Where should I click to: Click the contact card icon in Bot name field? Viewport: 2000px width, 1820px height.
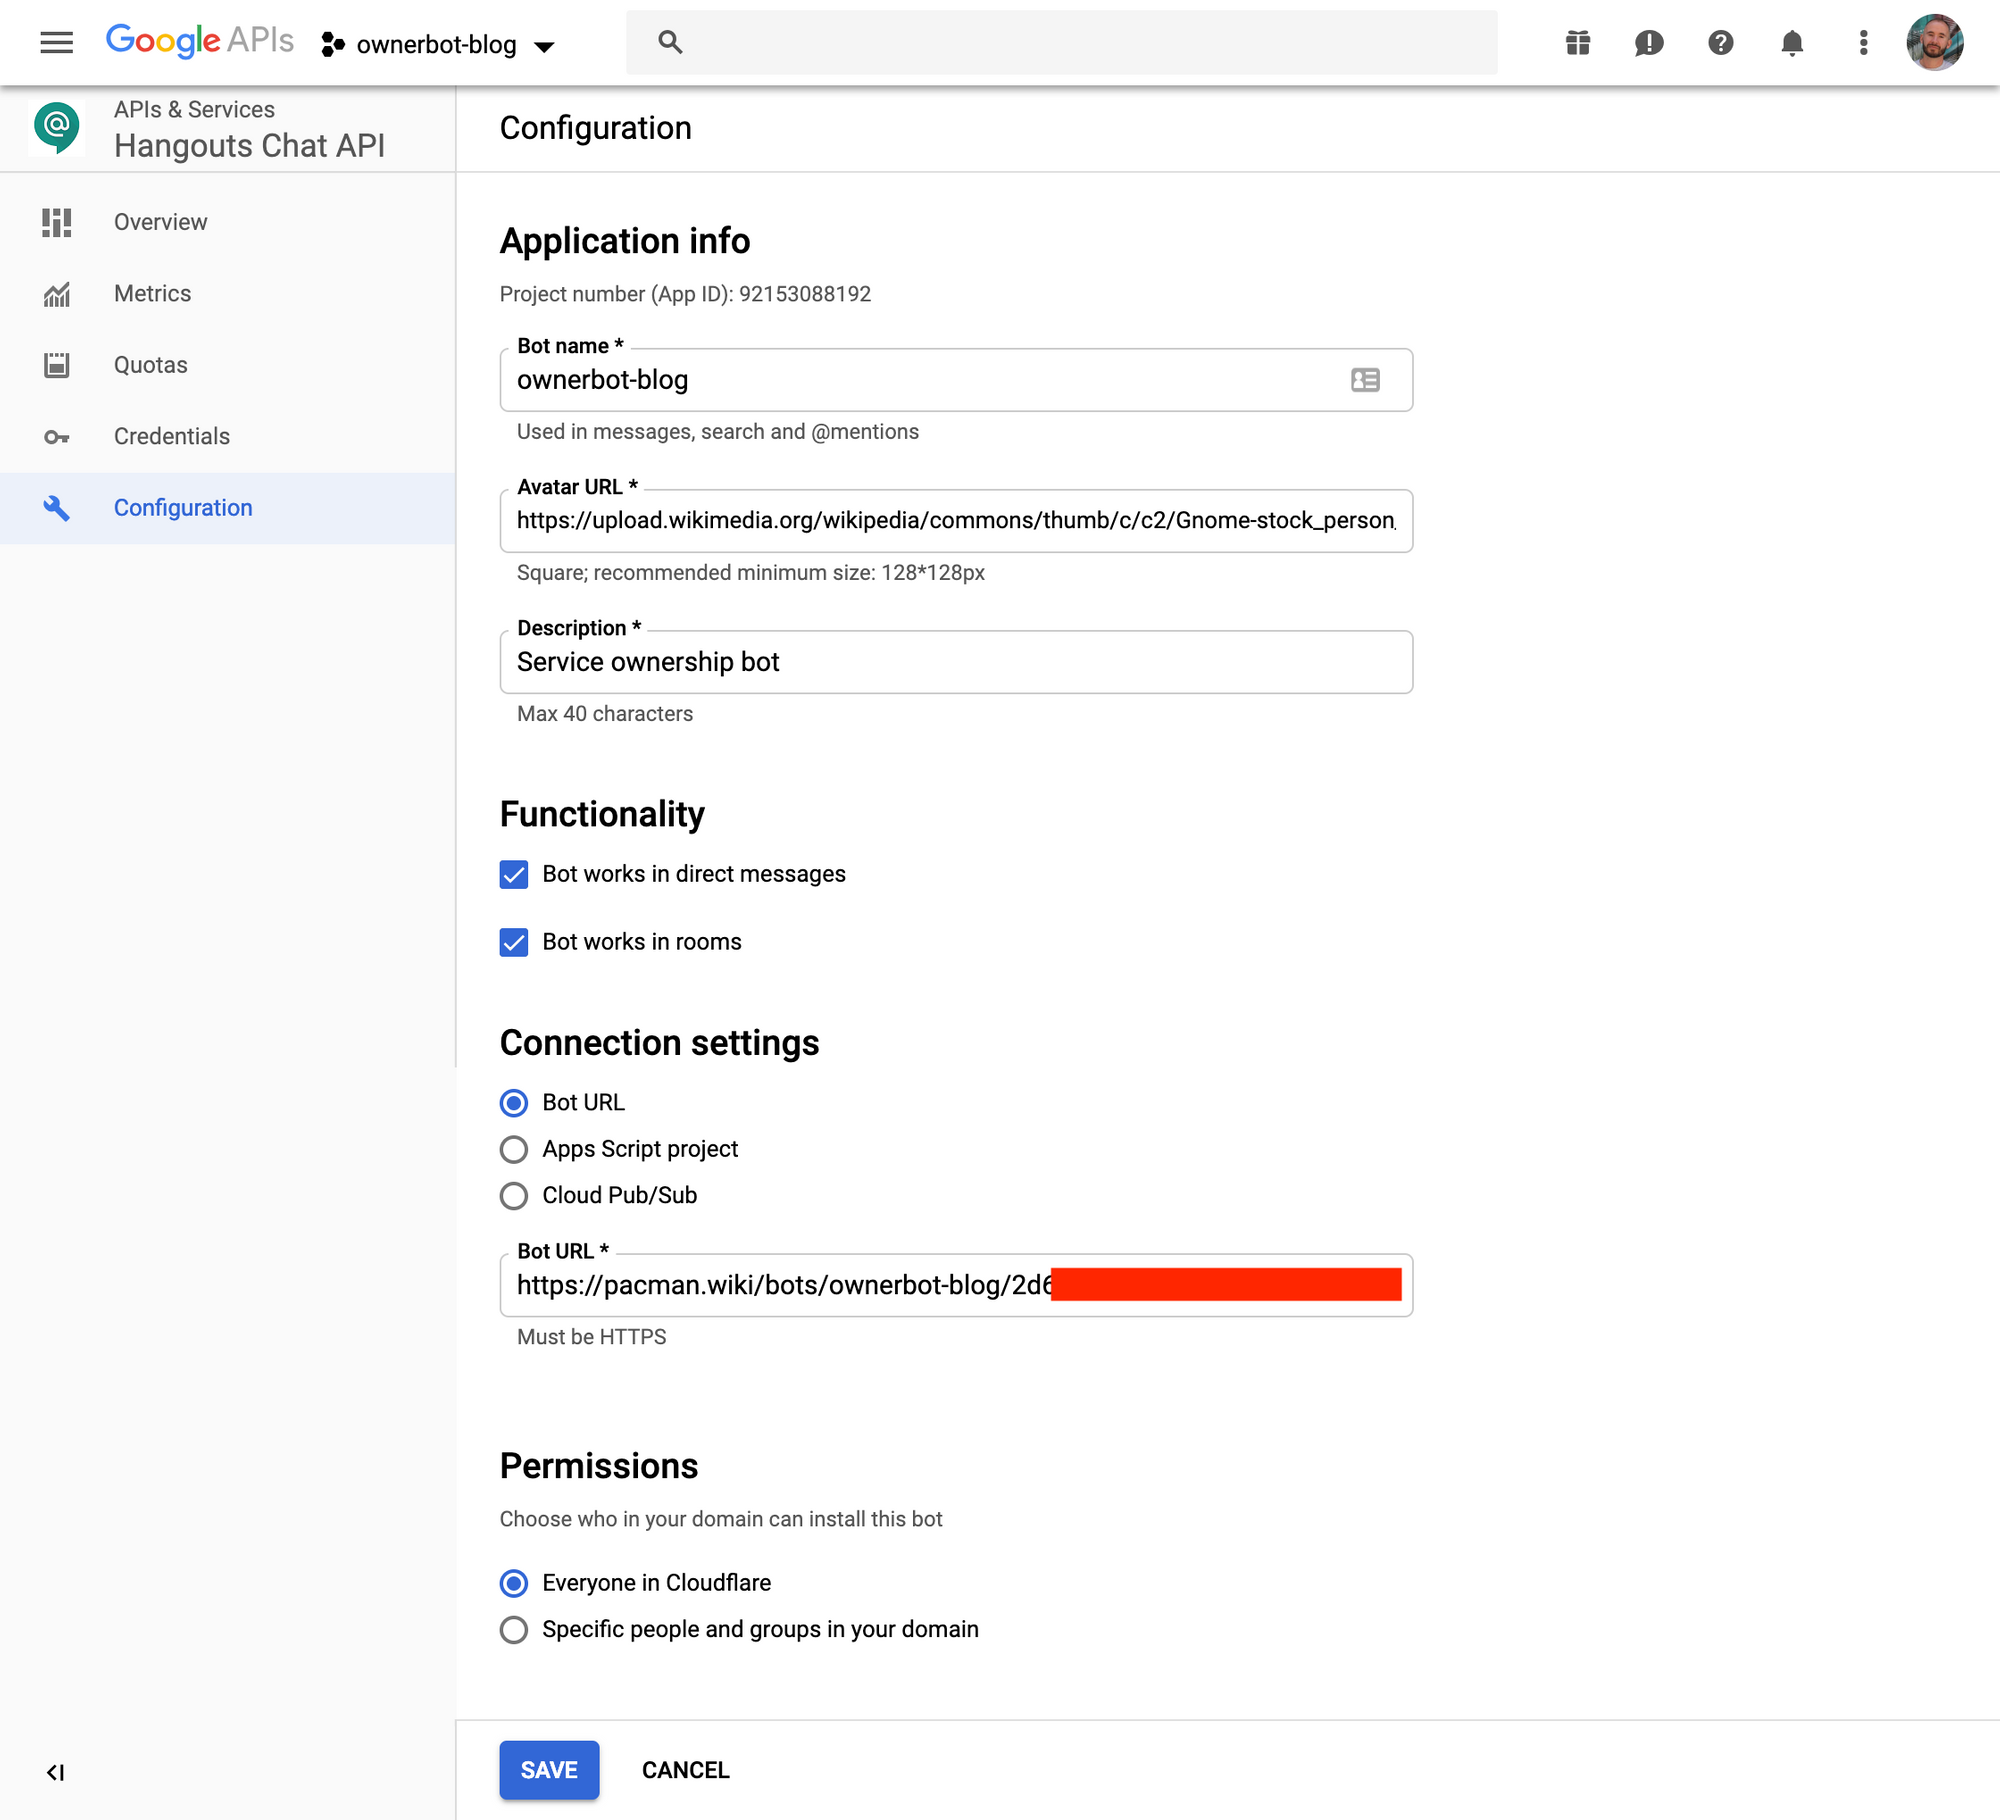point(1365,380)
